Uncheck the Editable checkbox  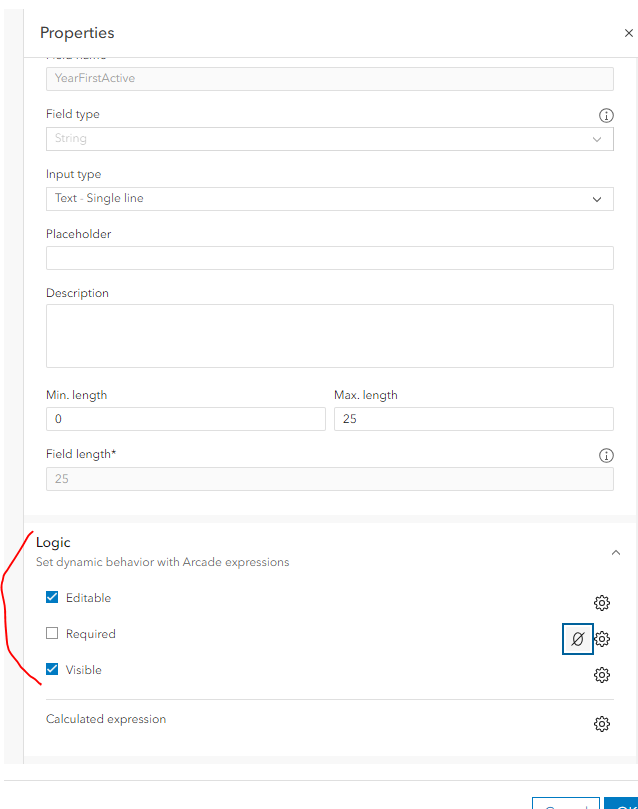click(52, 598)
